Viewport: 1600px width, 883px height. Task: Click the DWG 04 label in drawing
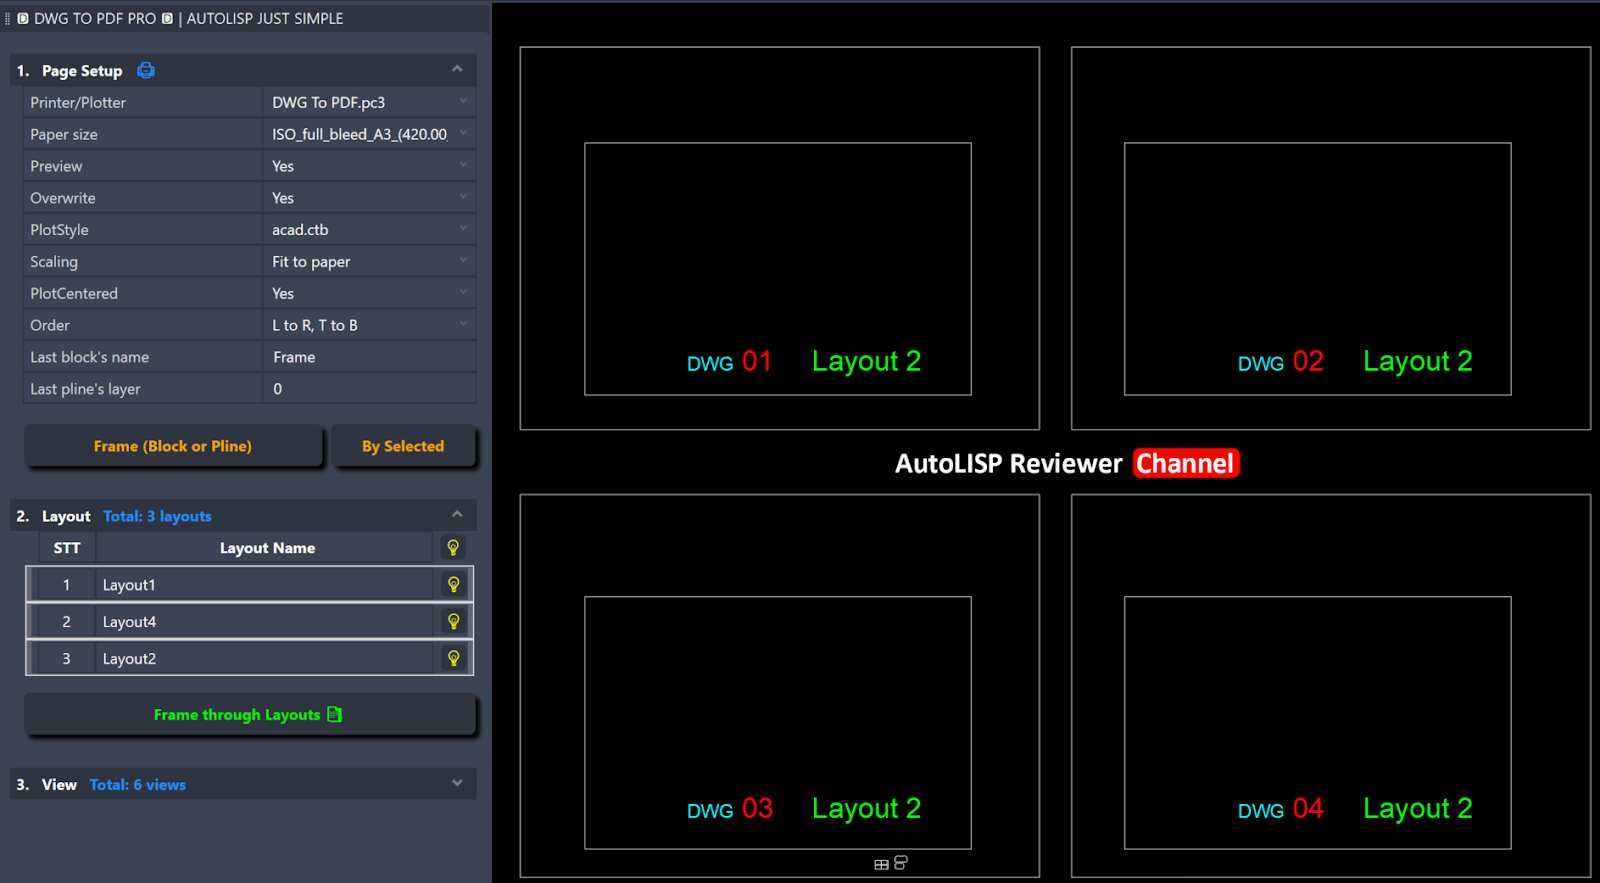pos(1280,809)
